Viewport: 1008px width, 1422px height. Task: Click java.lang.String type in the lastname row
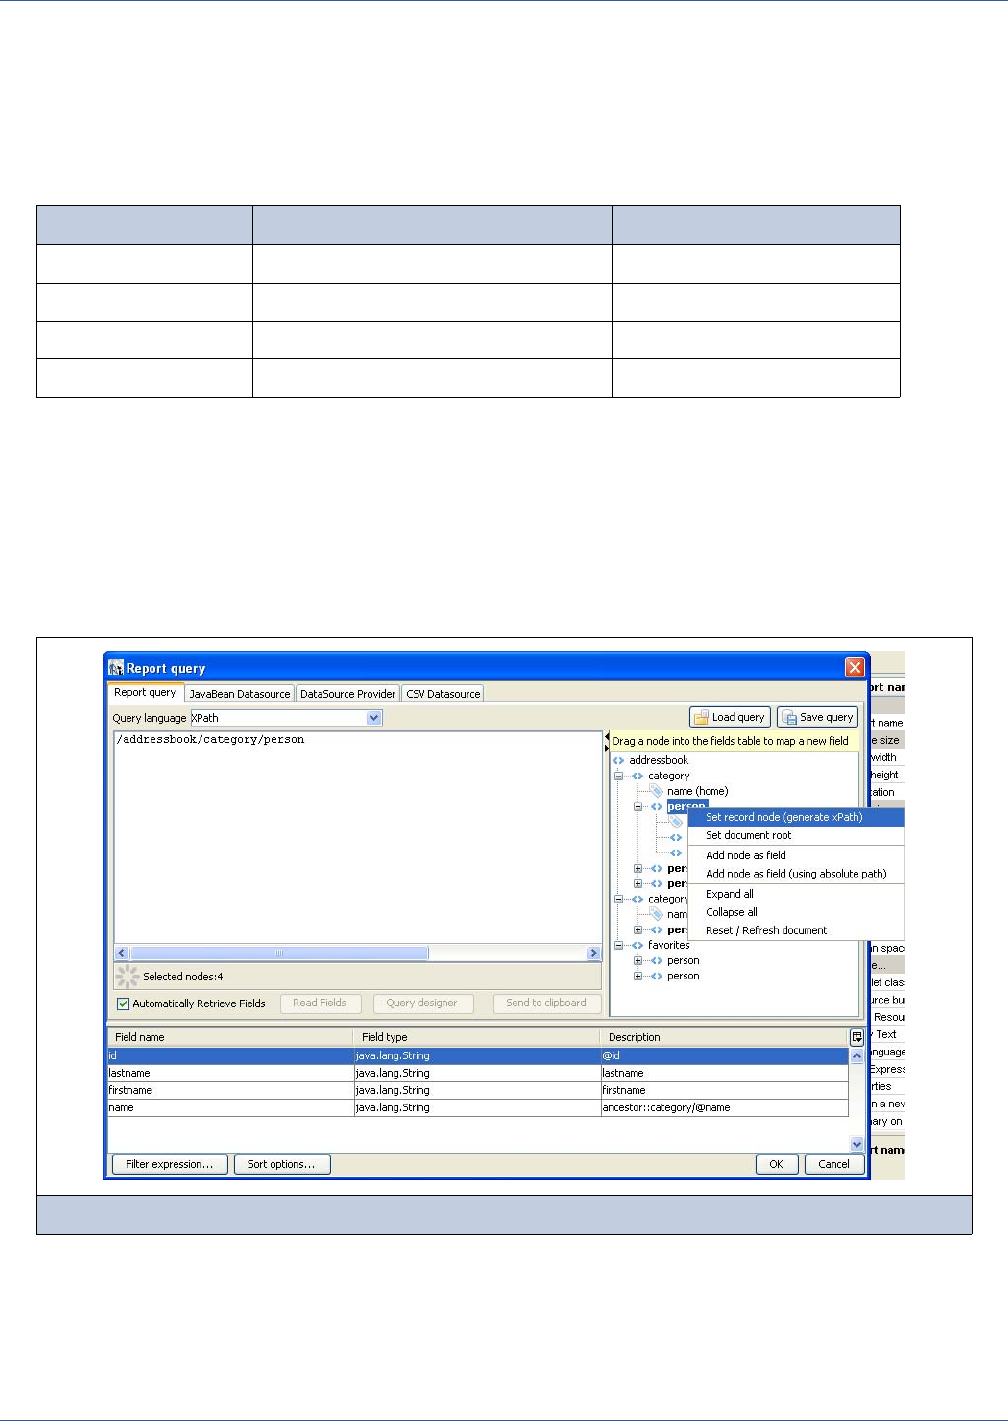tap(477, 1073)
